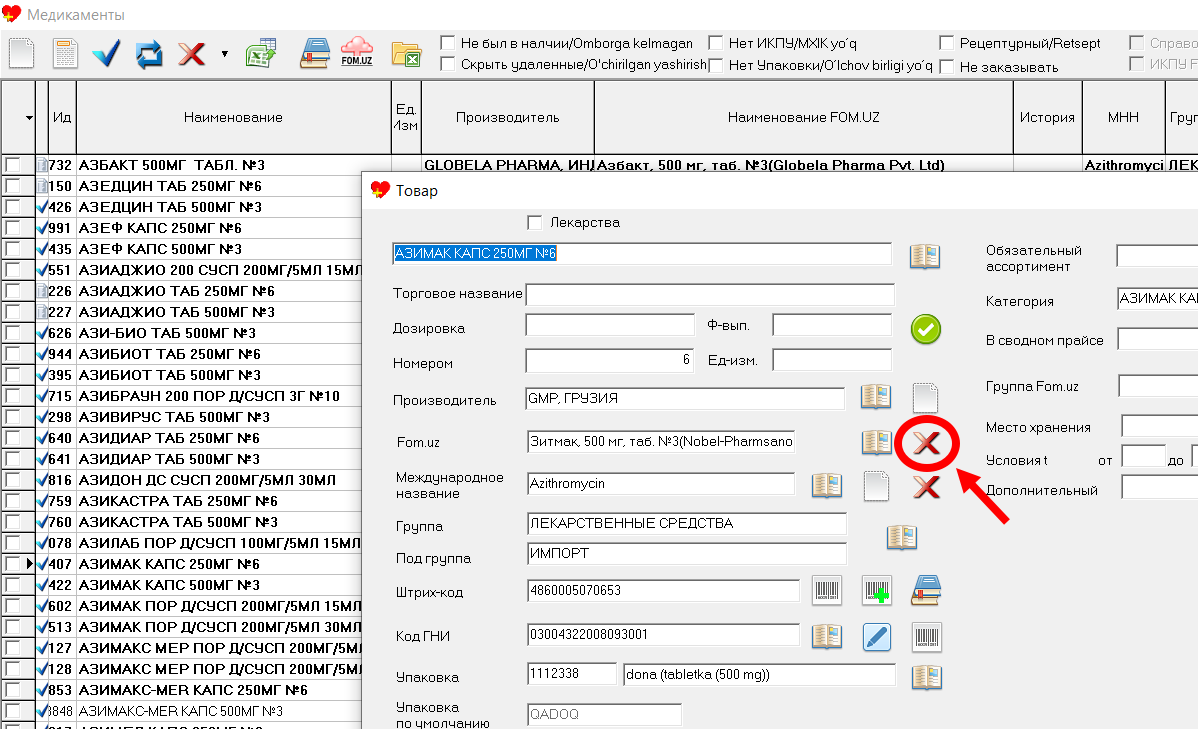The image size is (1198, 729).
Task: Clear Международное название with its red X
Action: (x=926, y=486)
